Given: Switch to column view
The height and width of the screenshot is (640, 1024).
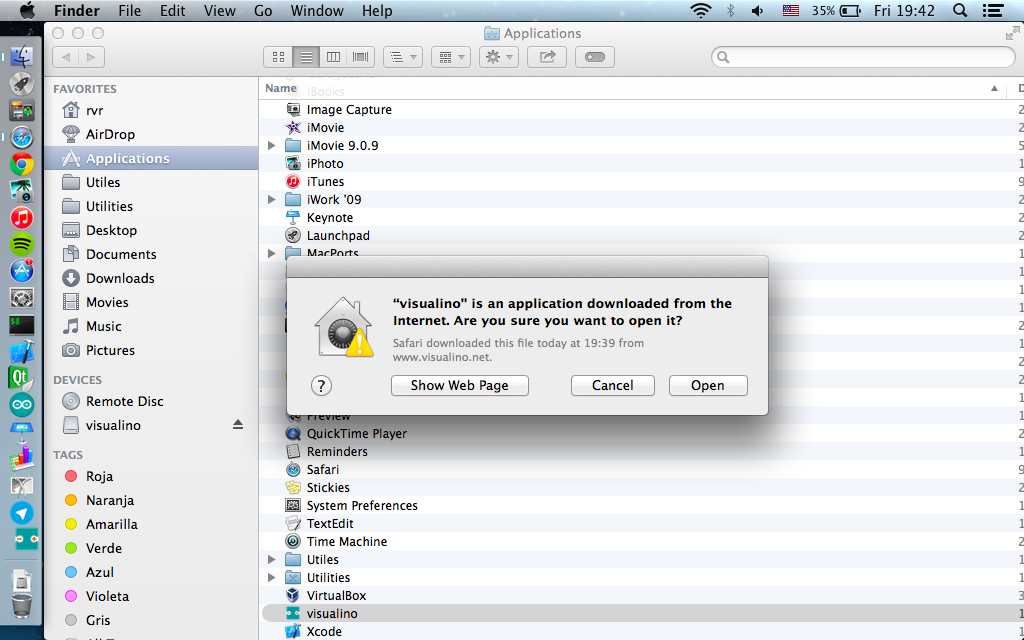Looking at the screenshot, I should click(333, 57).
